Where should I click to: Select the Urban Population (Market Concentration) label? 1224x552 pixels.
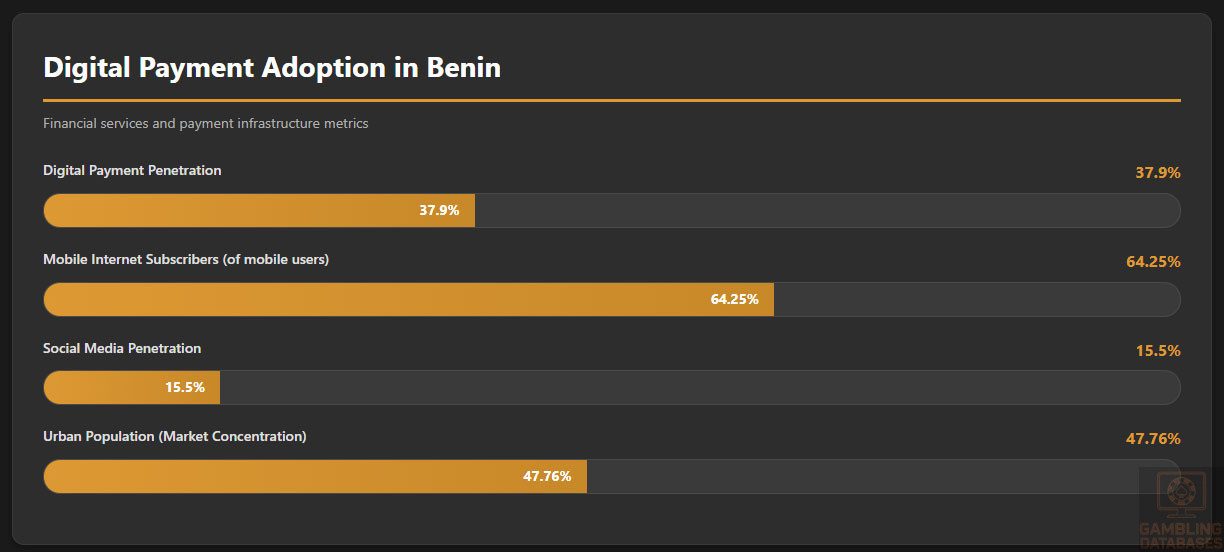[175, 437]
